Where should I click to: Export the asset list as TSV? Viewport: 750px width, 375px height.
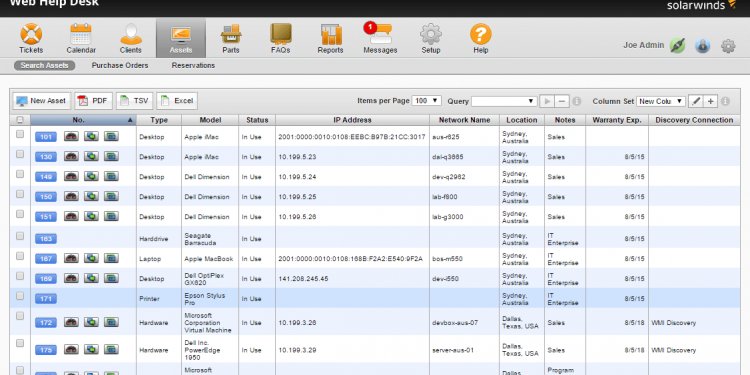[134, 101]
